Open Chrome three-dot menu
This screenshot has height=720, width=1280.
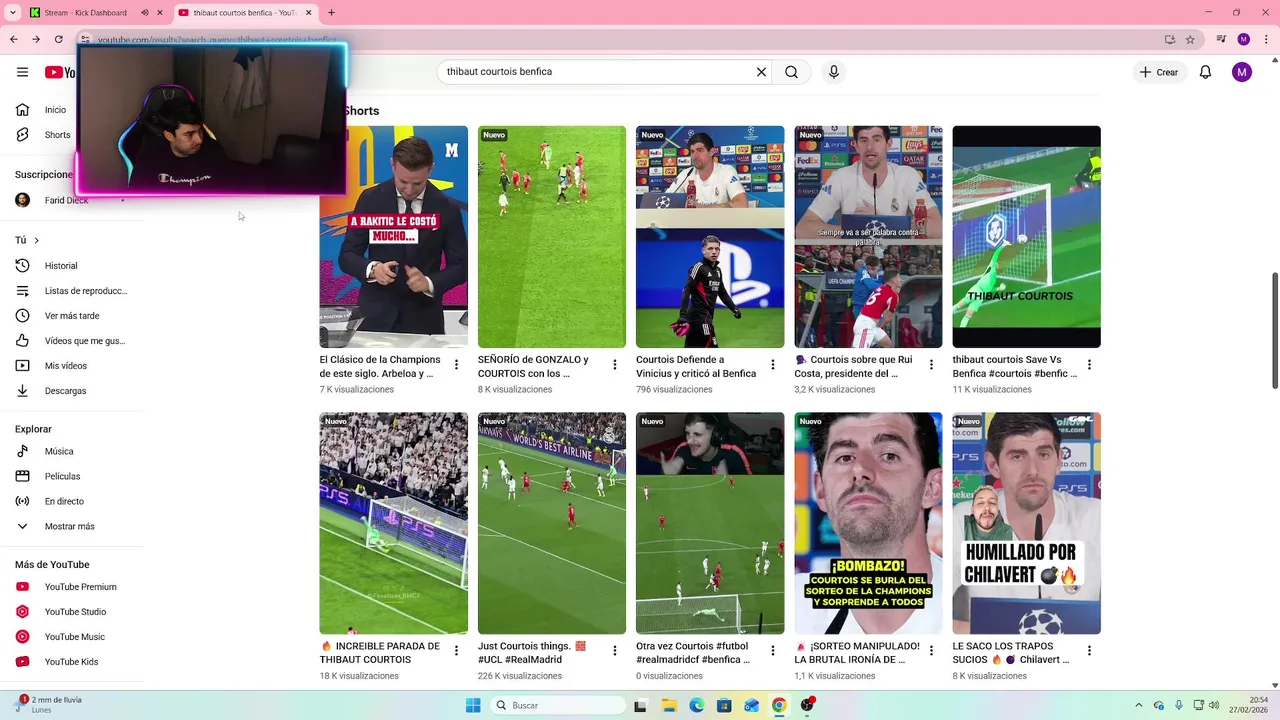tap(1266, 39)
